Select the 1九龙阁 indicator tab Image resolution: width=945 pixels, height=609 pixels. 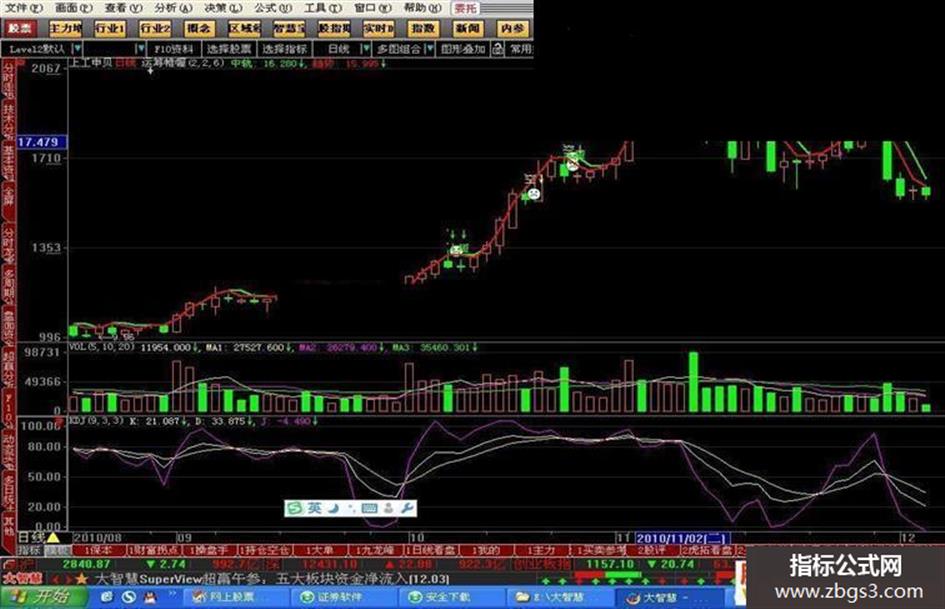pyautogui.click(x=375, y=551)
